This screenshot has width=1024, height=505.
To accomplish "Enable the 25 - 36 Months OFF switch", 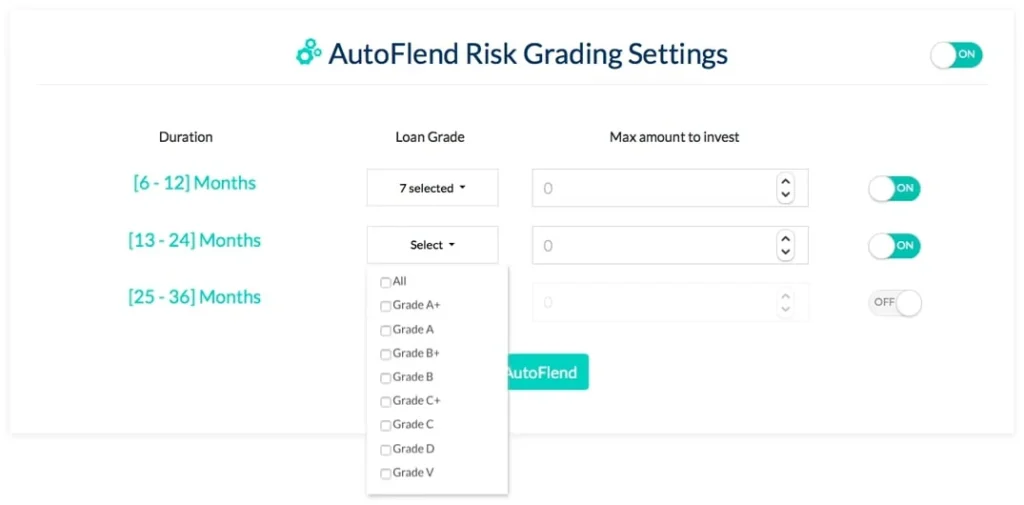I will click(x=894, y=302).
